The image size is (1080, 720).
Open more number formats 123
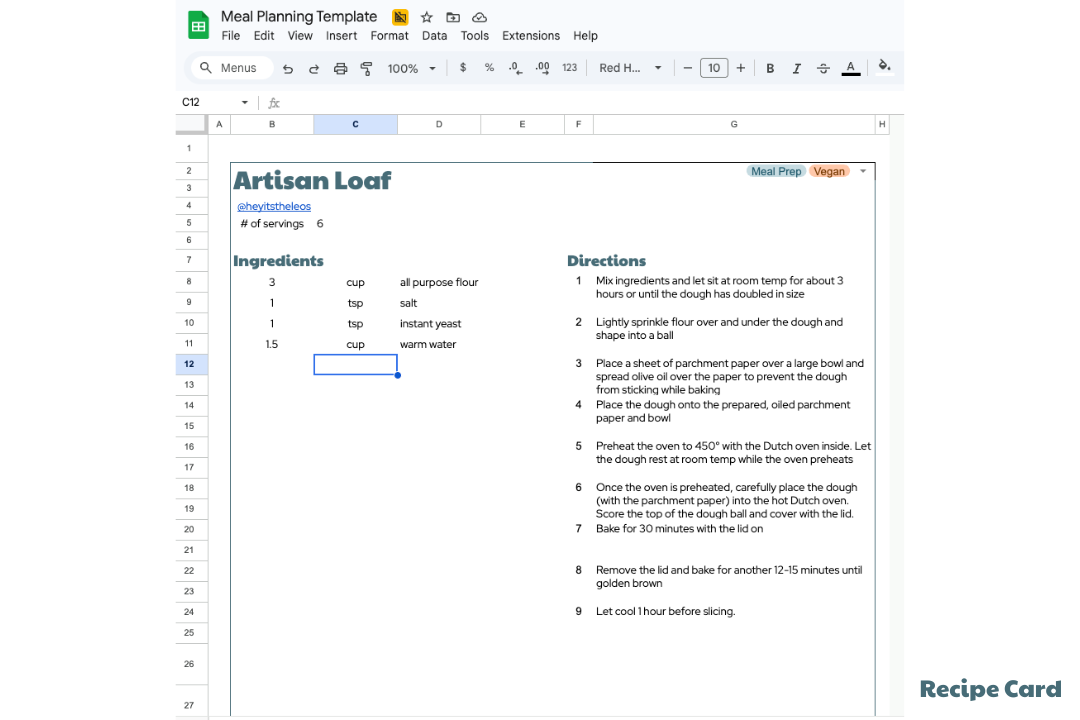pyautogui.click(x=570, y=68)
